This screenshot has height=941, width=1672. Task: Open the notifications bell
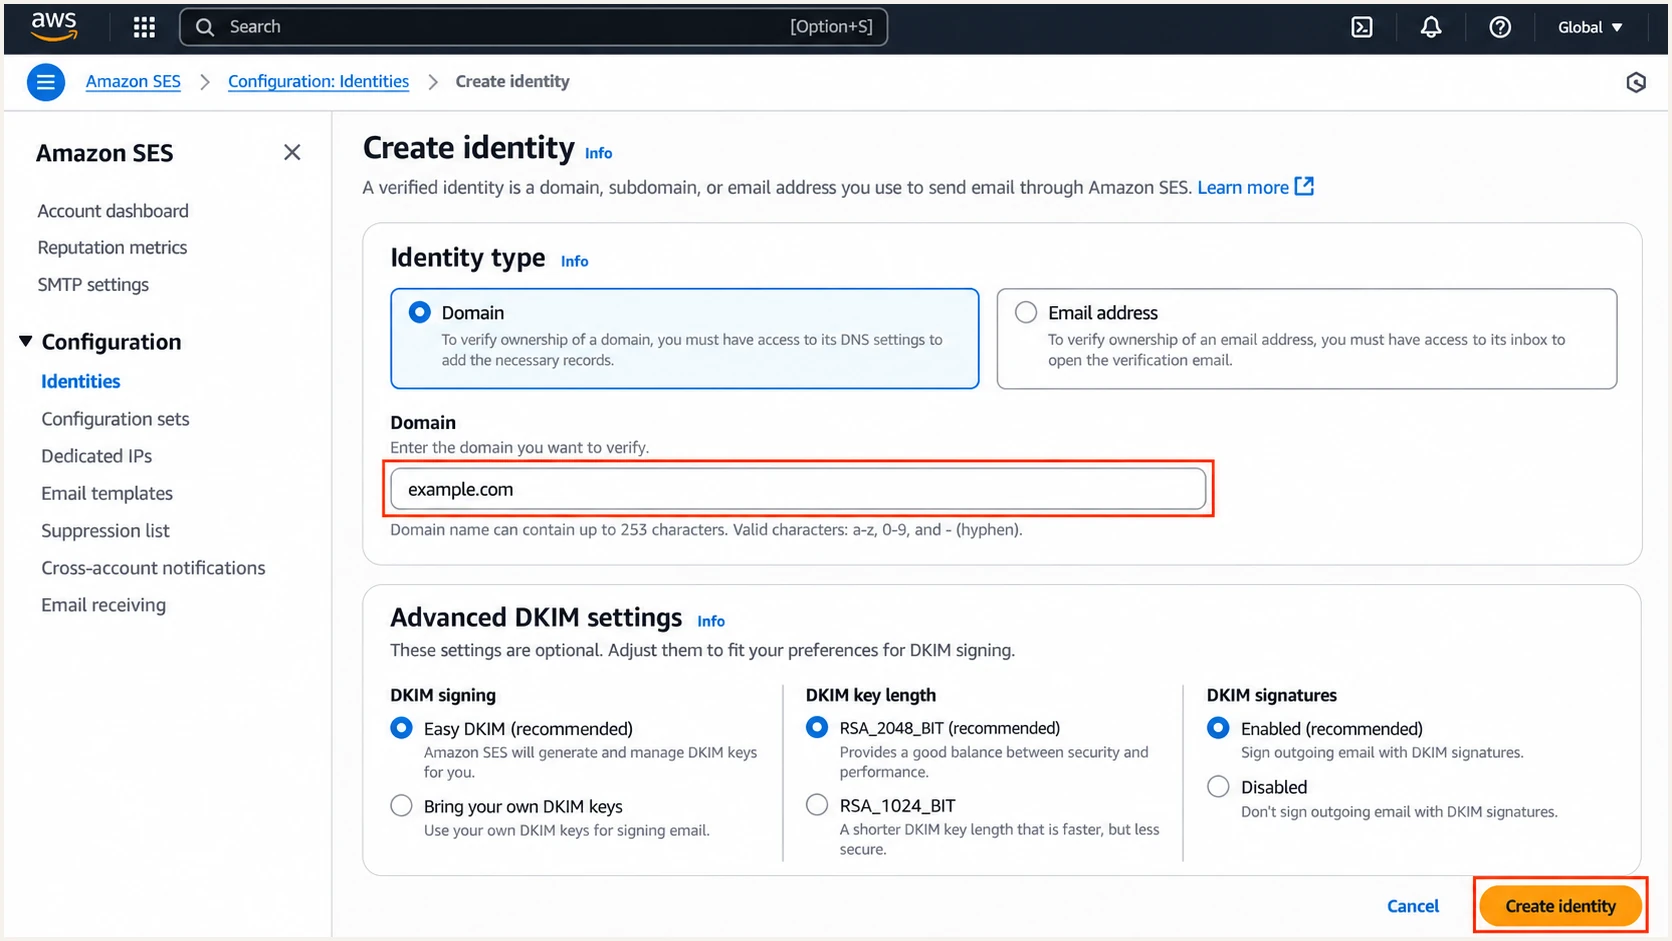[1431, 27]
